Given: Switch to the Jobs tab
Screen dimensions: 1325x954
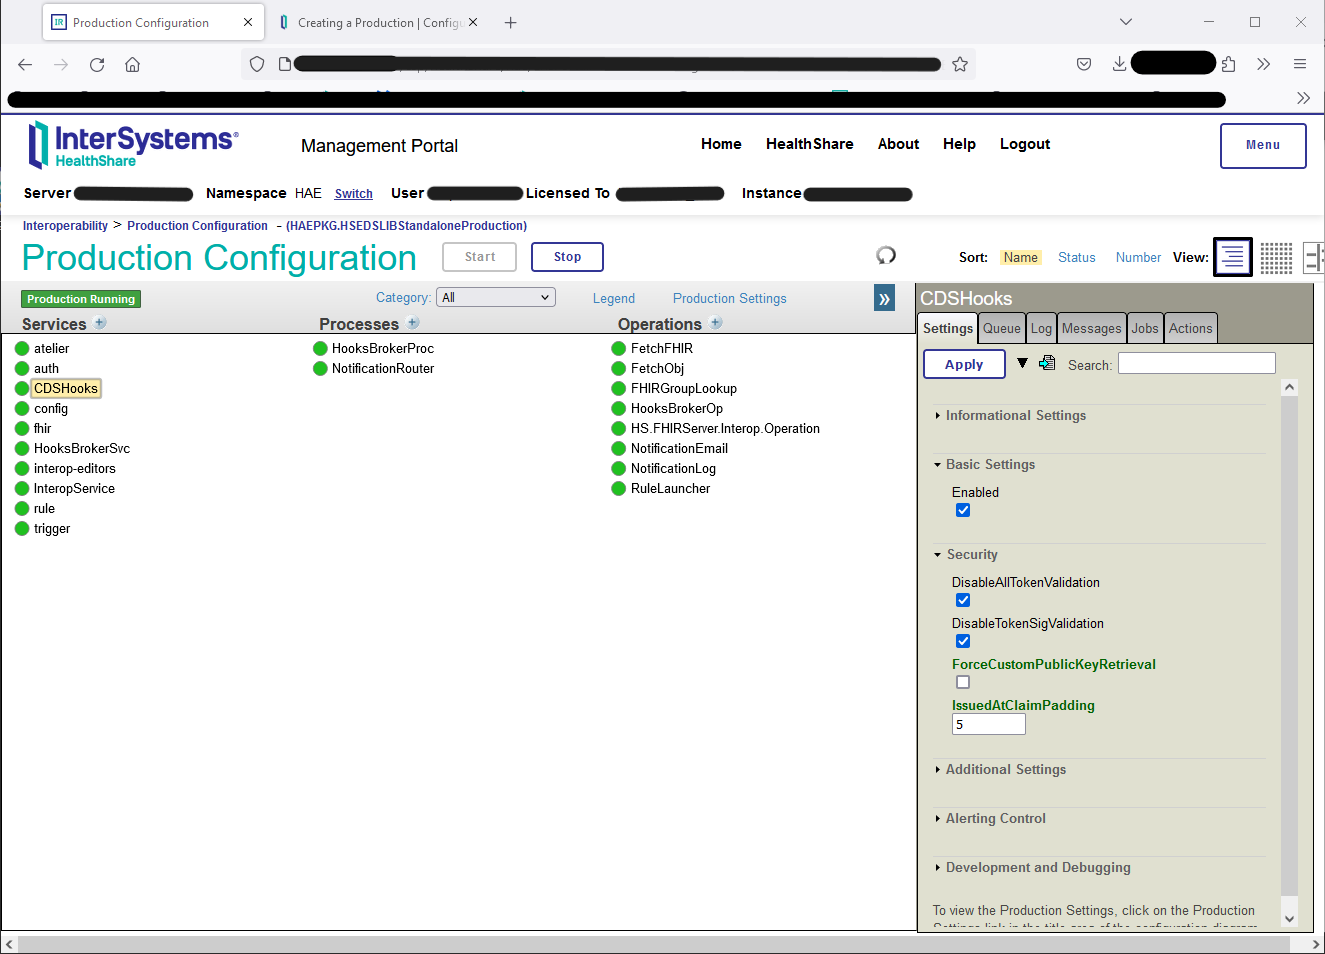Looking at the screenshot, I should 1145,328.
